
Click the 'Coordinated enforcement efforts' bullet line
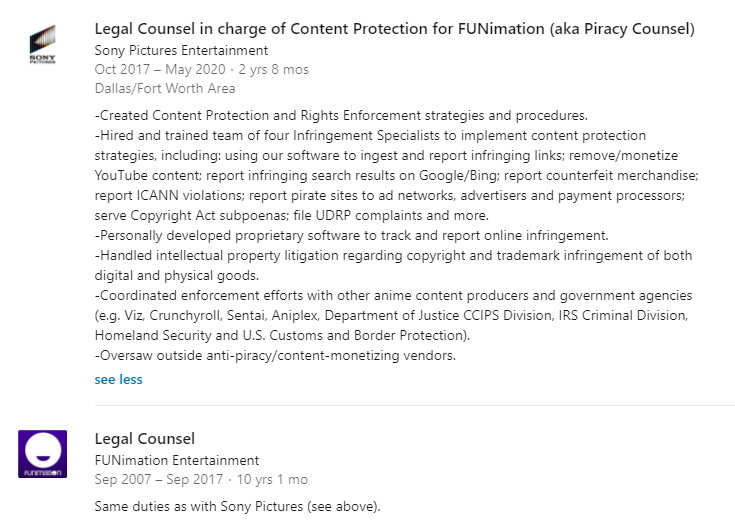click(x=393, y=295)
